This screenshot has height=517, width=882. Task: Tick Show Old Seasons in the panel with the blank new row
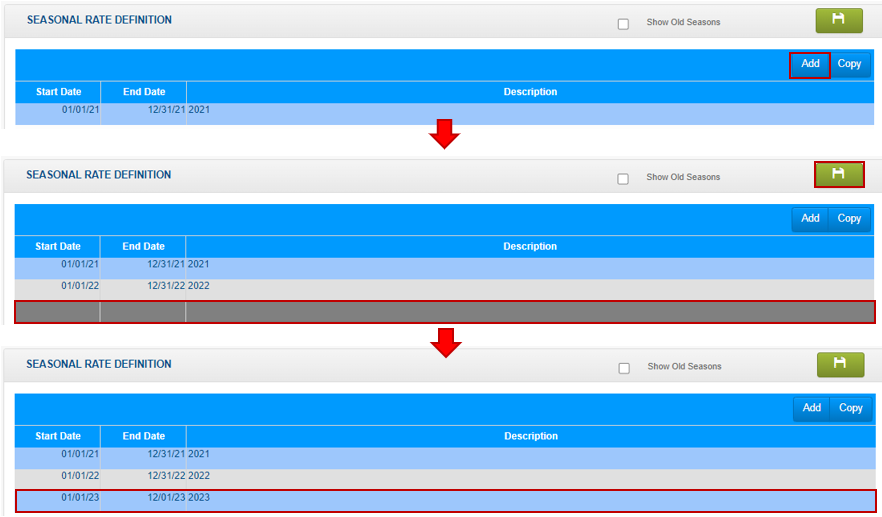coord(623,179)
